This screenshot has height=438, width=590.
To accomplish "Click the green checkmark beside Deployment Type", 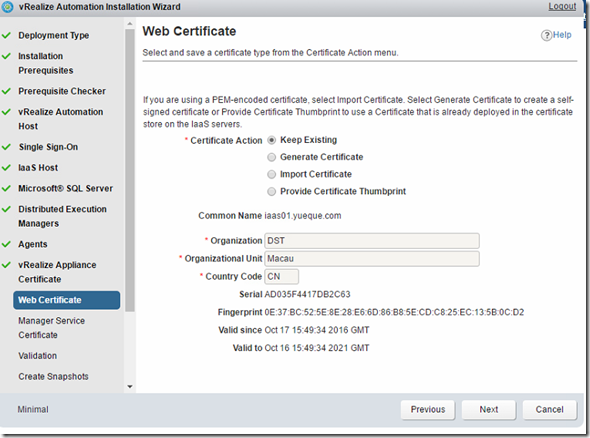I will [x=6, y=35].
